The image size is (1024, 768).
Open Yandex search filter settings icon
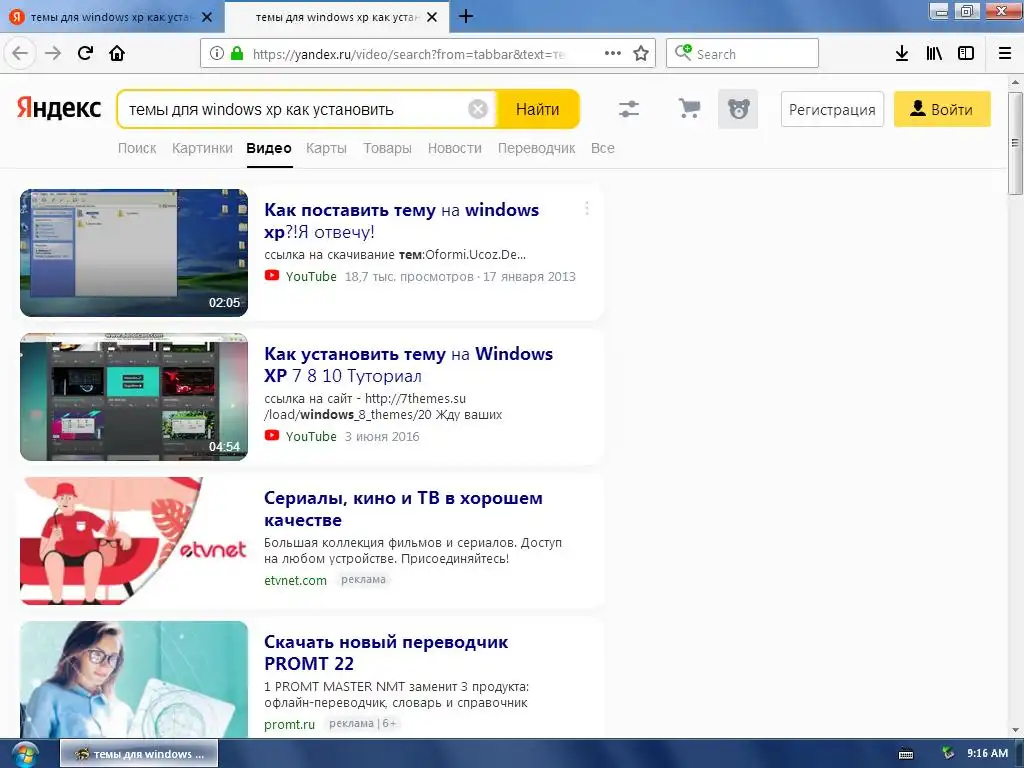(629, 108)
